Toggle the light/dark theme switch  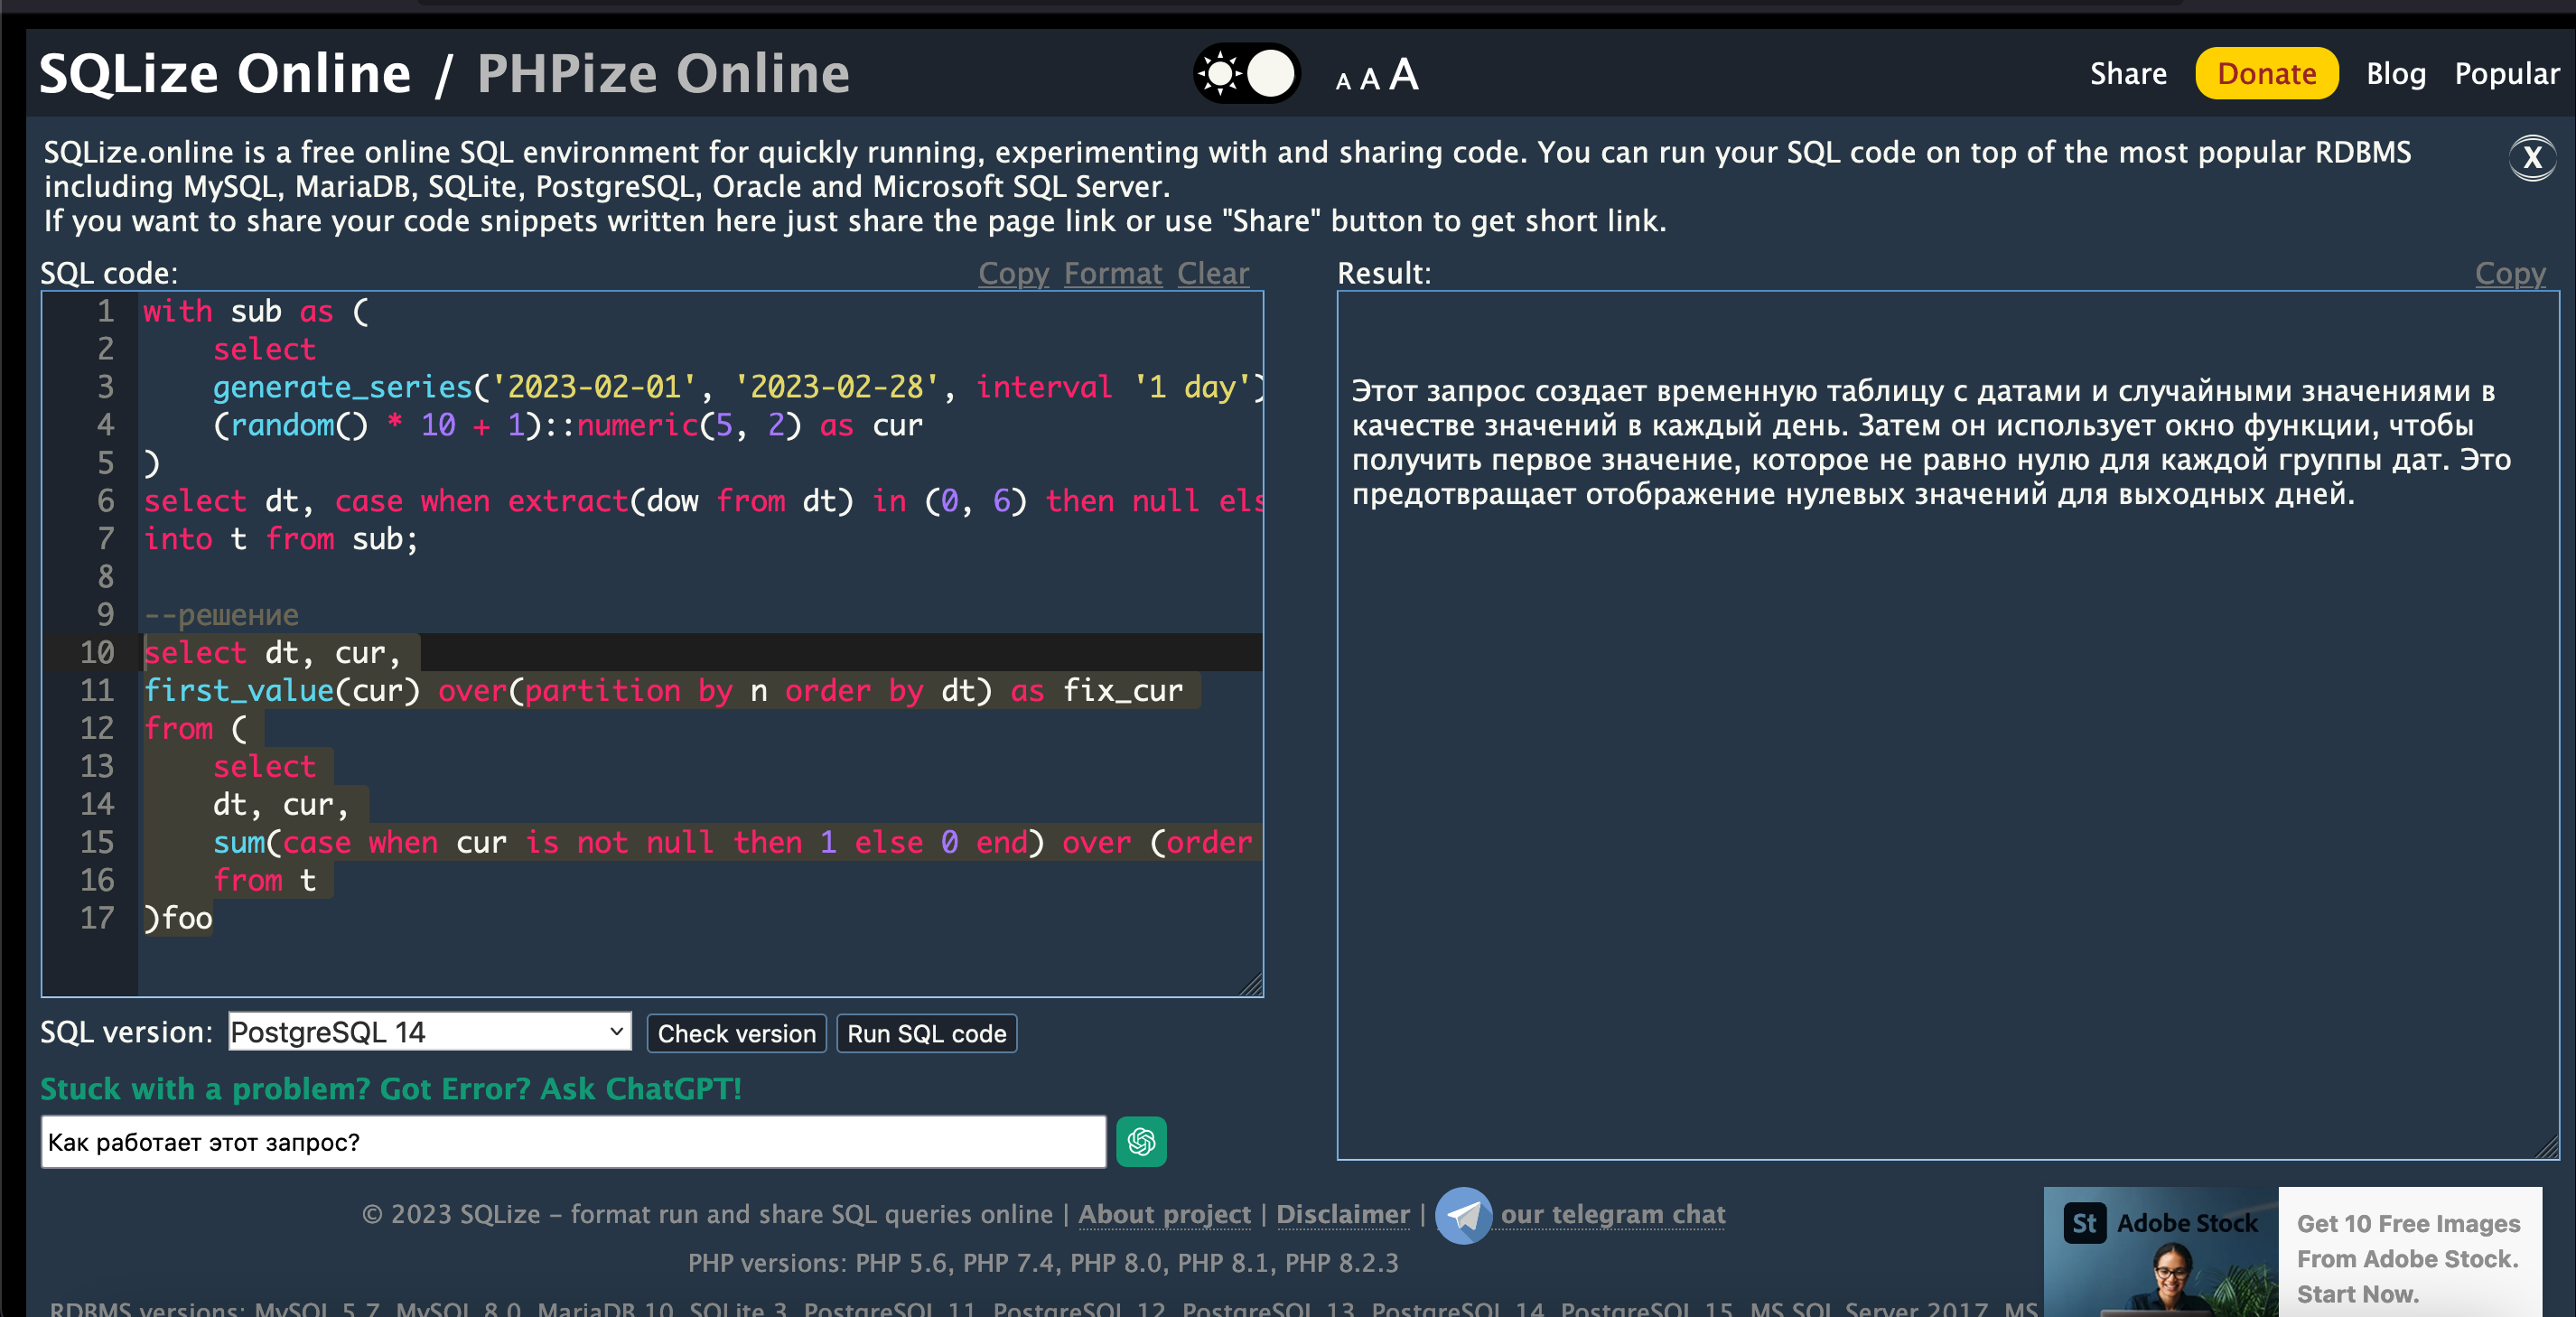(1246, 74)
